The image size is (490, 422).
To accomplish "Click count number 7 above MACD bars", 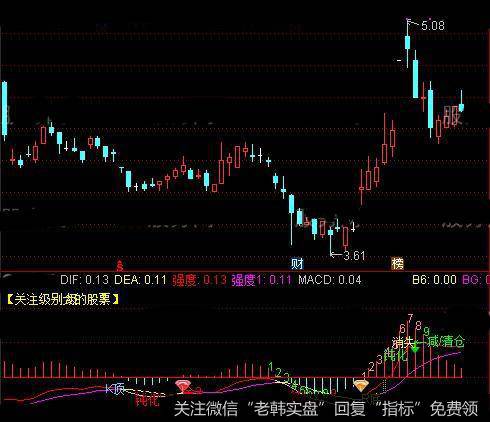I will click(410, 318).
